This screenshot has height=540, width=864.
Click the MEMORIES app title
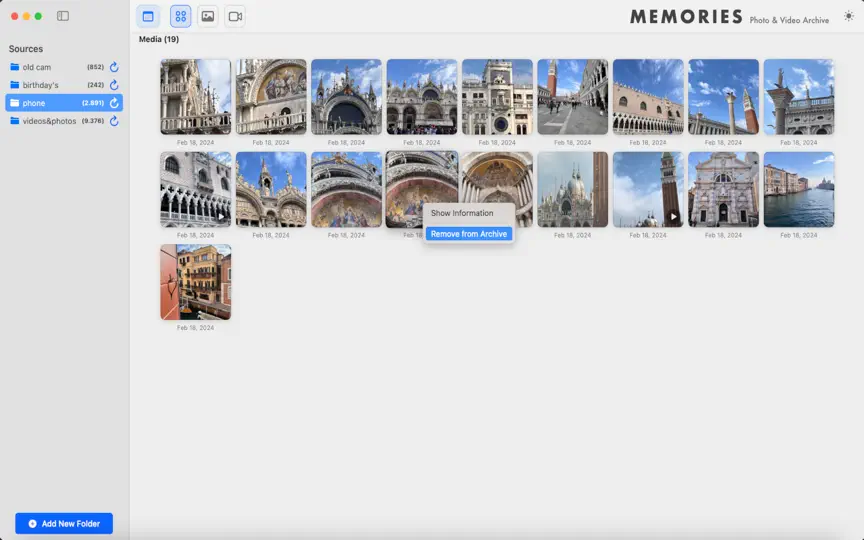pyautogui.click(x=686, y=17)
